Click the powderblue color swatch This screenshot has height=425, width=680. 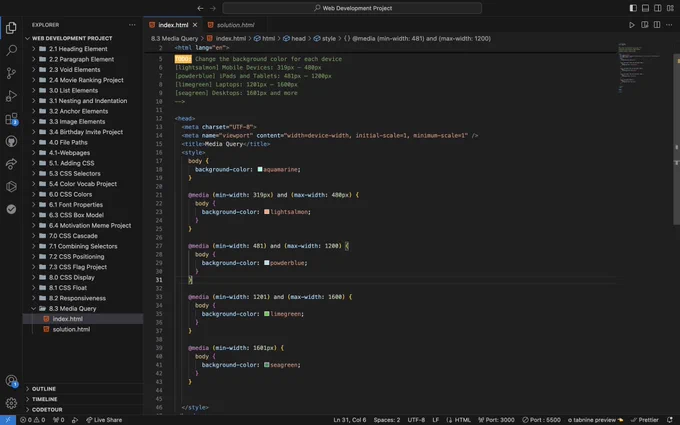tap(267, 263)
